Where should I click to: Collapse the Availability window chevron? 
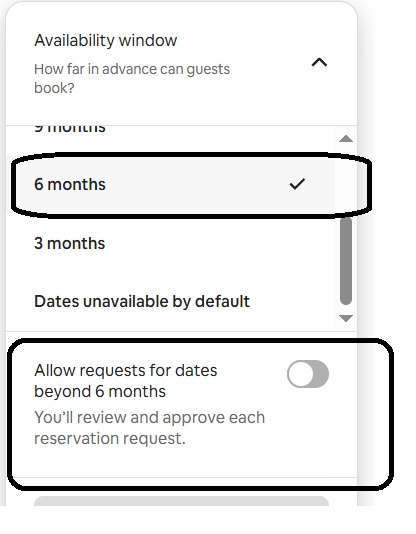click(319, 63)
